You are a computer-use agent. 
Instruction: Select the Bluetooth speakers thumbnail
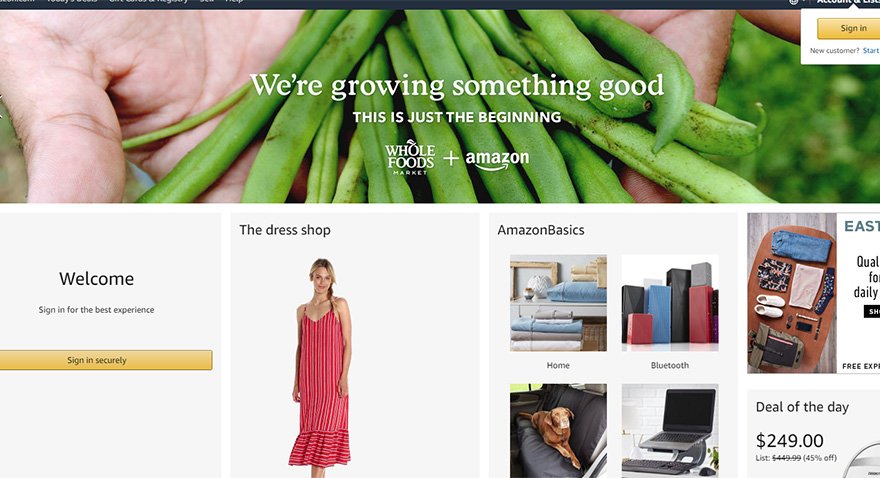coord(670,303)
